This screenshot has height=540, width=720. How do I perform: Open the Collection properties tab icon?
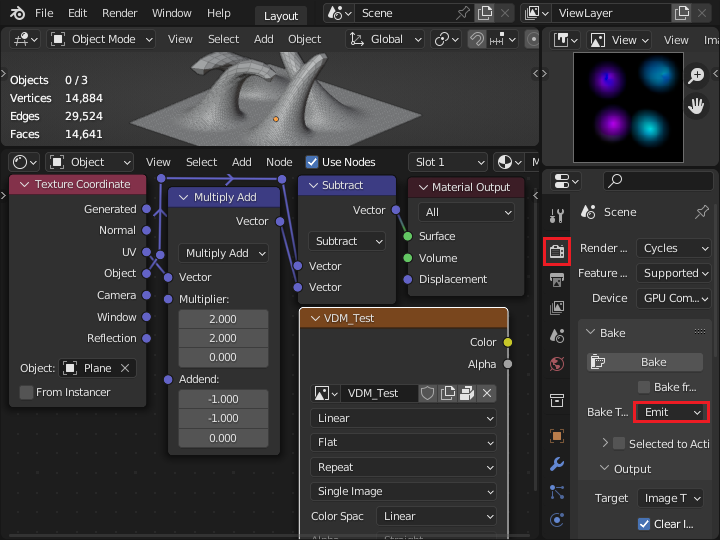[557, 400]
